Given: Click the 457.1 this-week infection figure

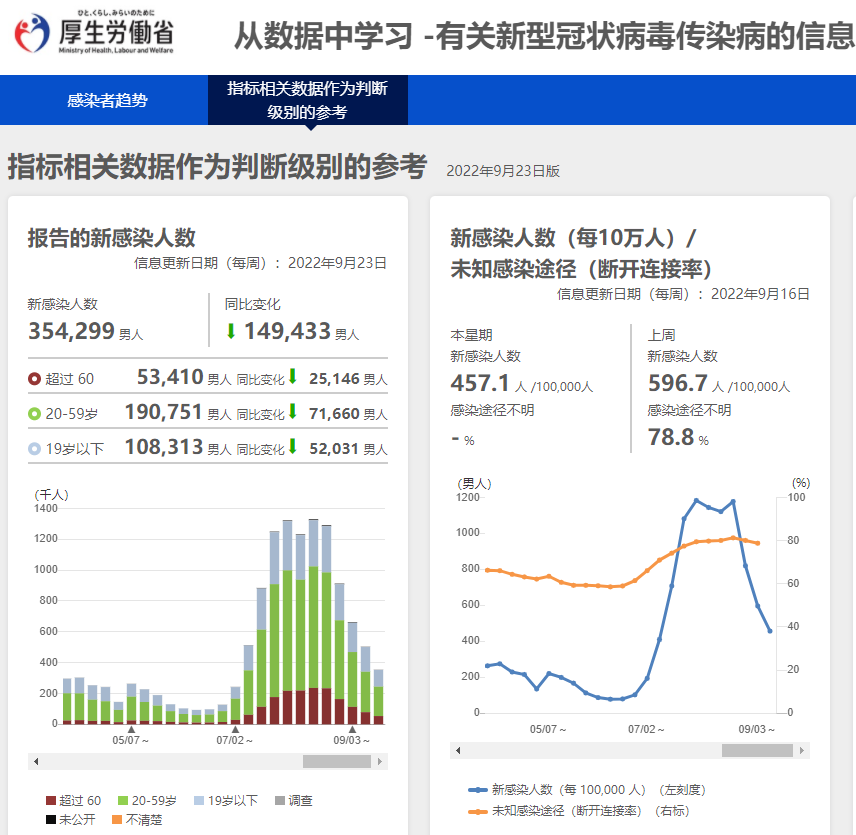Looking at the screenshot, I should click(x=480, y=383).
